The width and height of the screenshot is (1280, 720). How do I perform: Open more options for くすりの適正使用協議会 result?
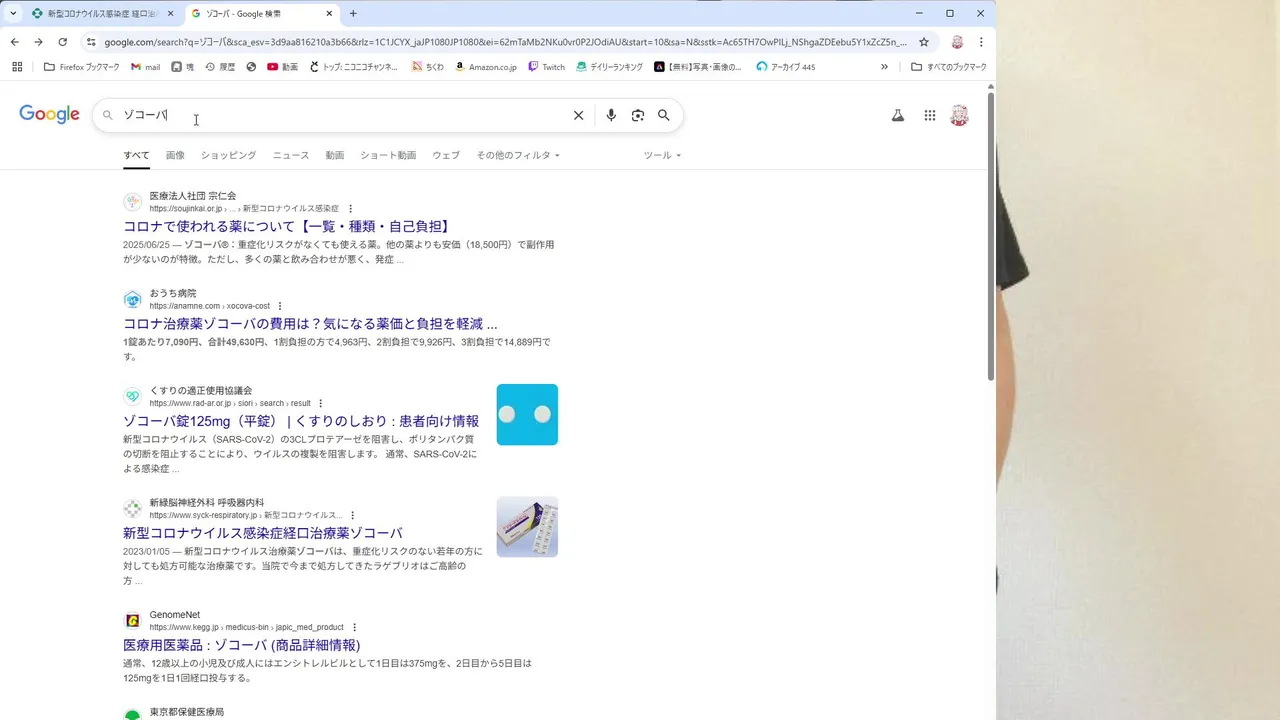[x=321, y=403]
